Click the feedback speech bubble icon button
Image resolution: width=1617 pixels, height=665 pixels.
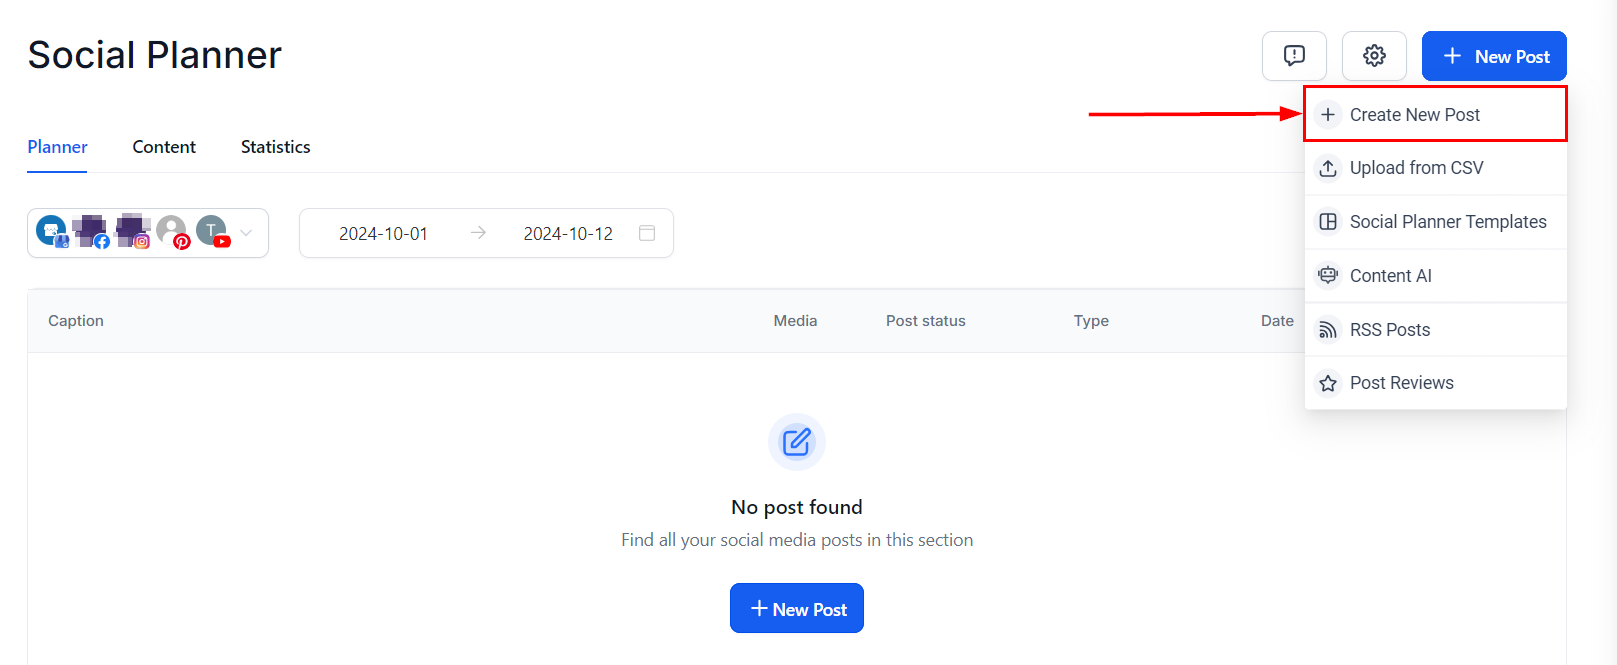(1294, 56)
